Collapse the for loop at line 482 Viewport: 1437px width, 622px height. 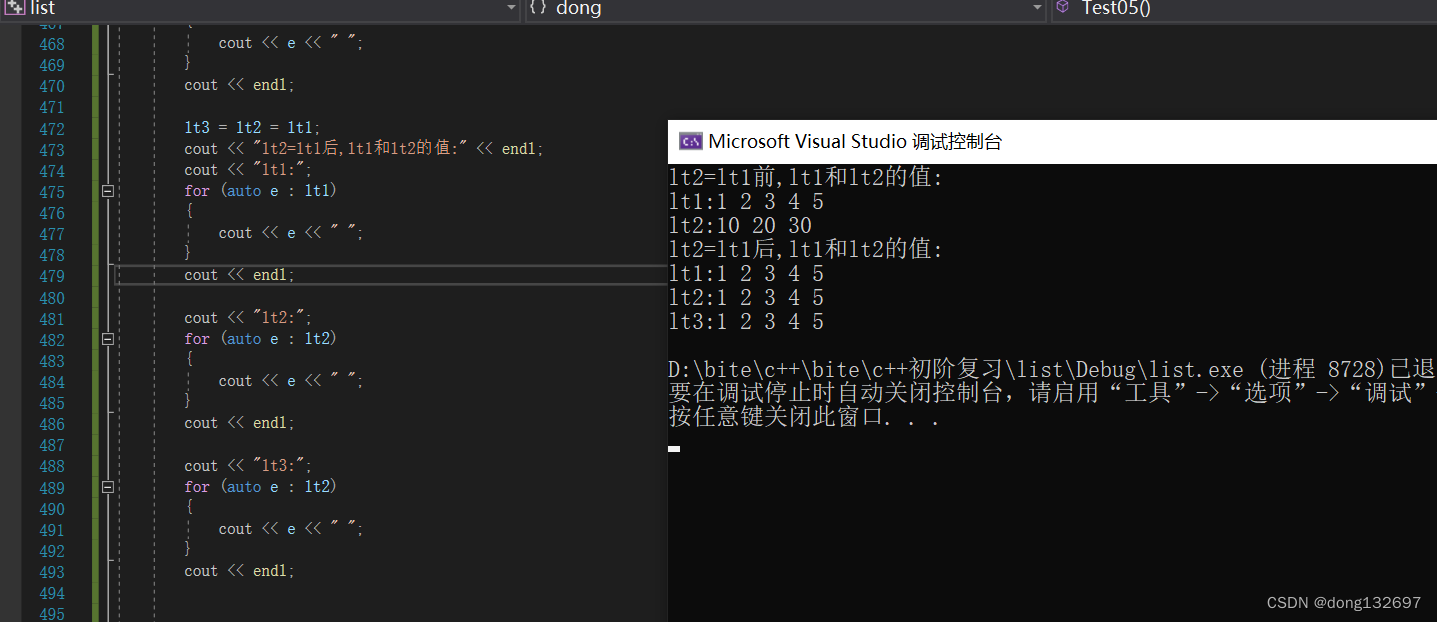[108, 339]
